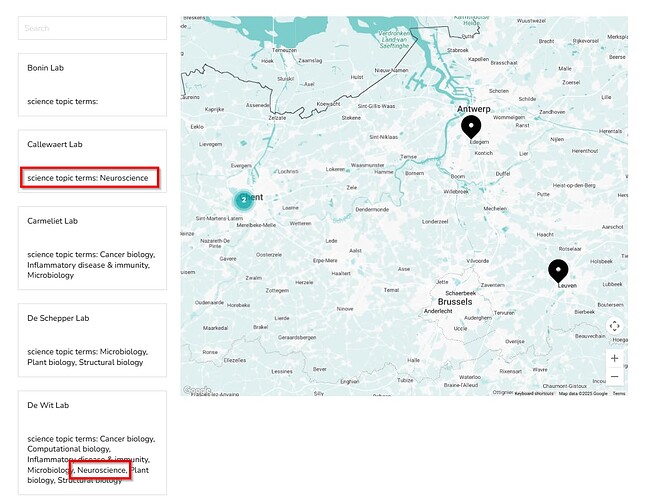Click the Dendermonde label on the map
The width and height of the screenshot is (646, 499).
pyautogui.click(x=372, y=209)
